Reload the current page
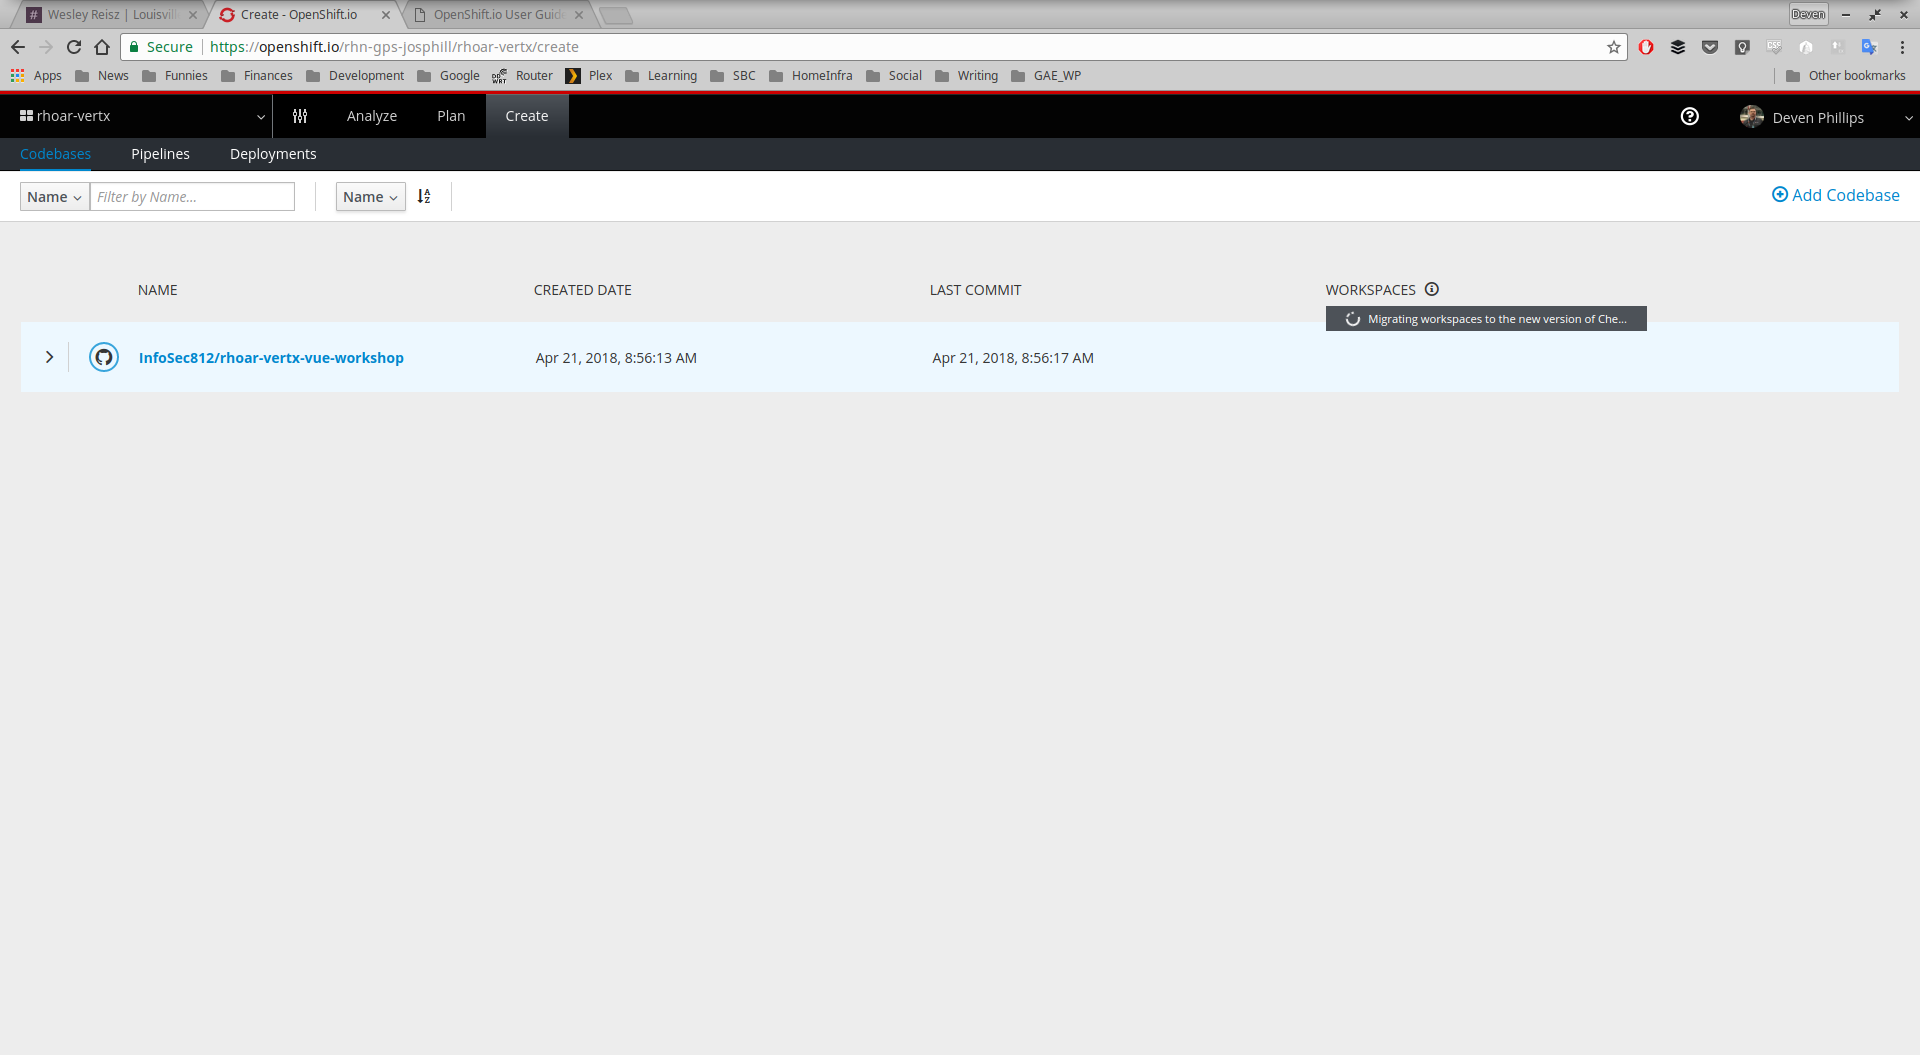1920x1055 pixels. point(74,47)
